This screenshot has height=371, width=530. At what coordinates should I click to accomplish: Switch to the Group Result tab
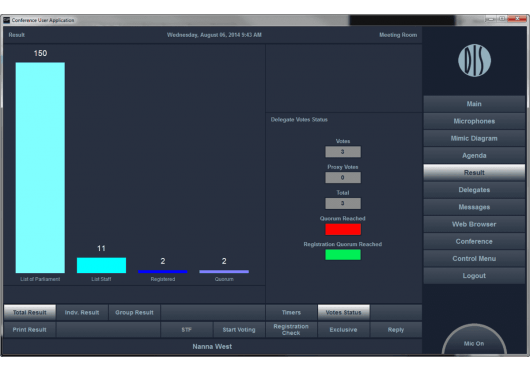pos(134,313)
